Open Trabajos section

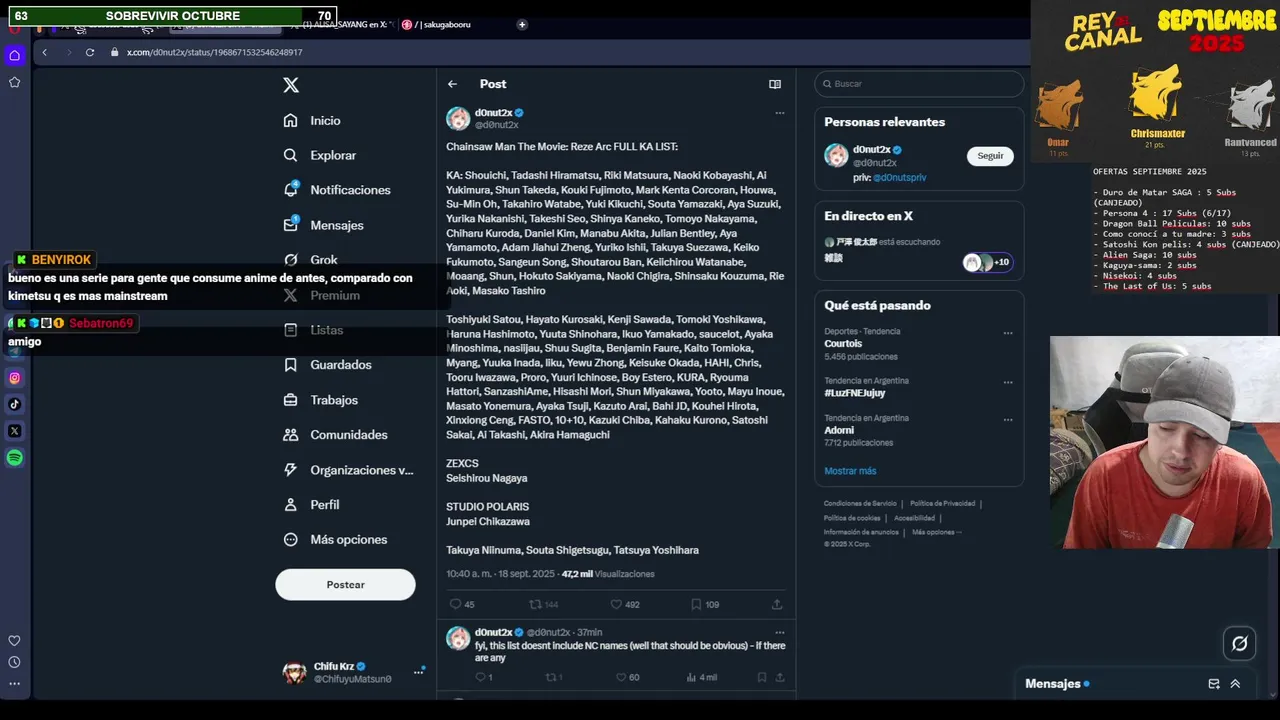(x=320, y=400)
